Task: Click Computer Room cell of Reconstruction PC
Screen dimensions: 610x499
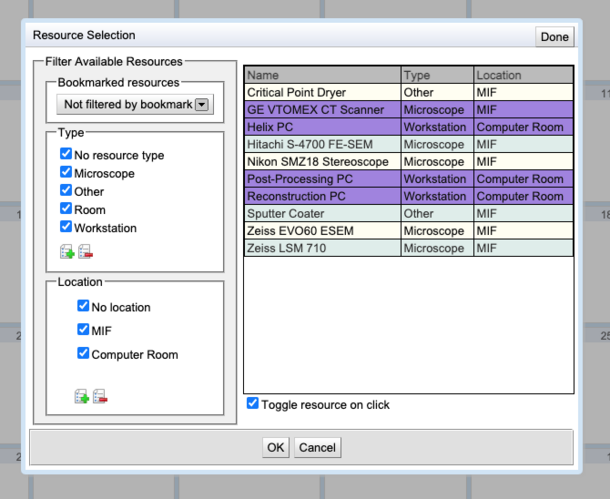Action: click(524, 196)
